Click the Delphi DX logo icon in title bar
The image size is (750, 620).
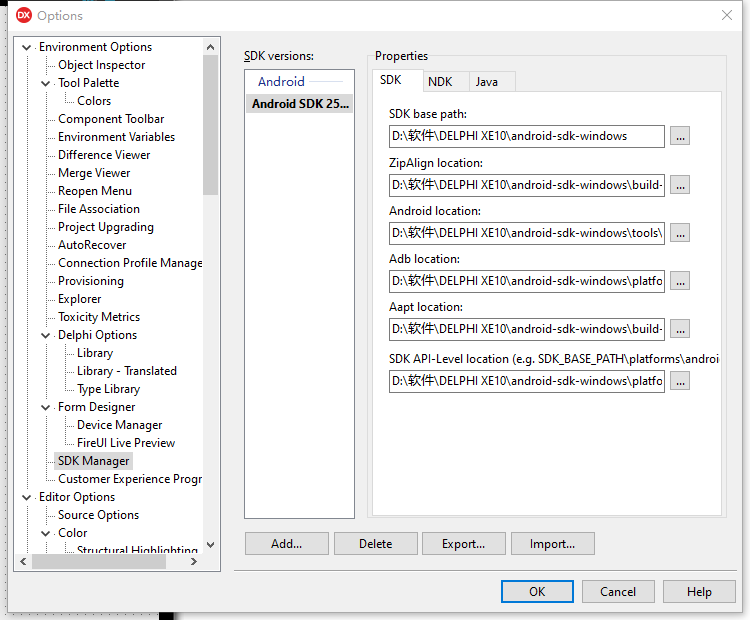[24, 16]
